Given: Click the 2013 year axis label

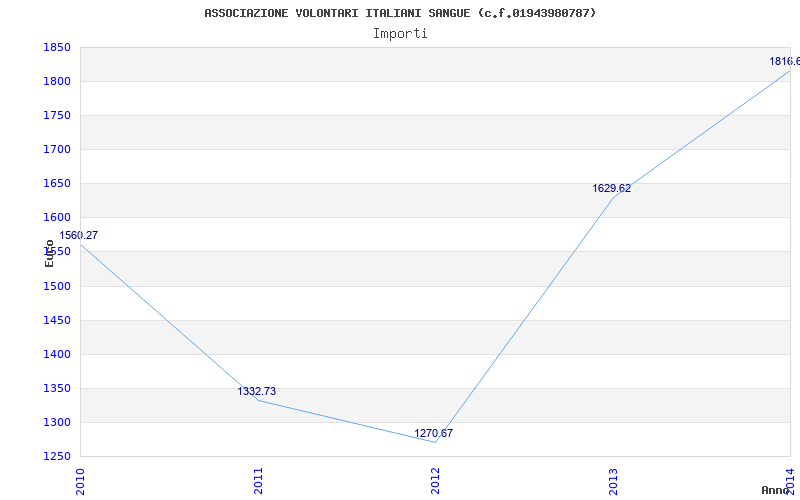Looking at the screenshot, I should pos(613,481).
